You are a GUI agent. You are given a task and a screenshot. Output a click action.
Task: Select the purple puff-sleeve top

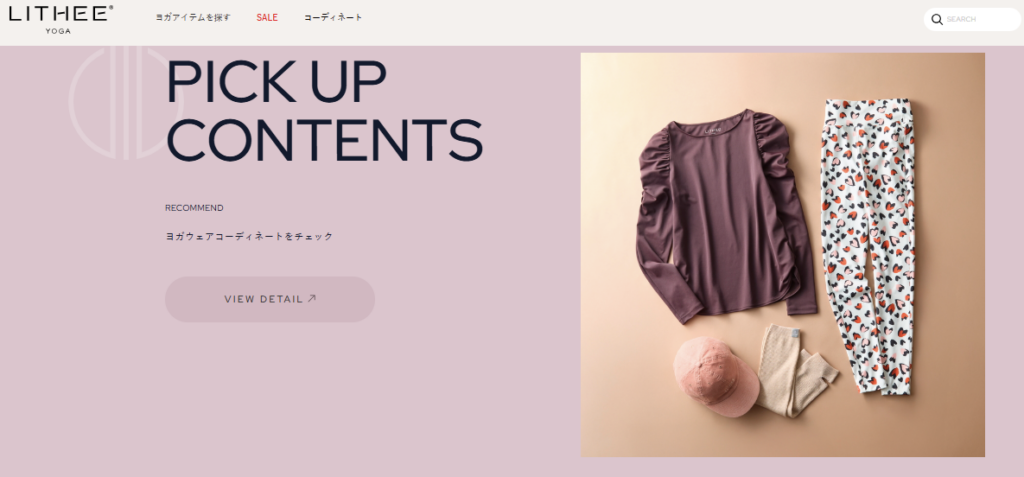tap(725, 216)
